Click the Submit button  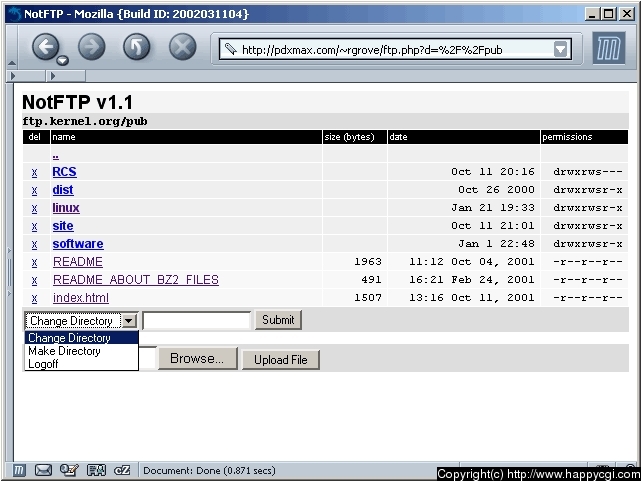click(x=278, y=320)
